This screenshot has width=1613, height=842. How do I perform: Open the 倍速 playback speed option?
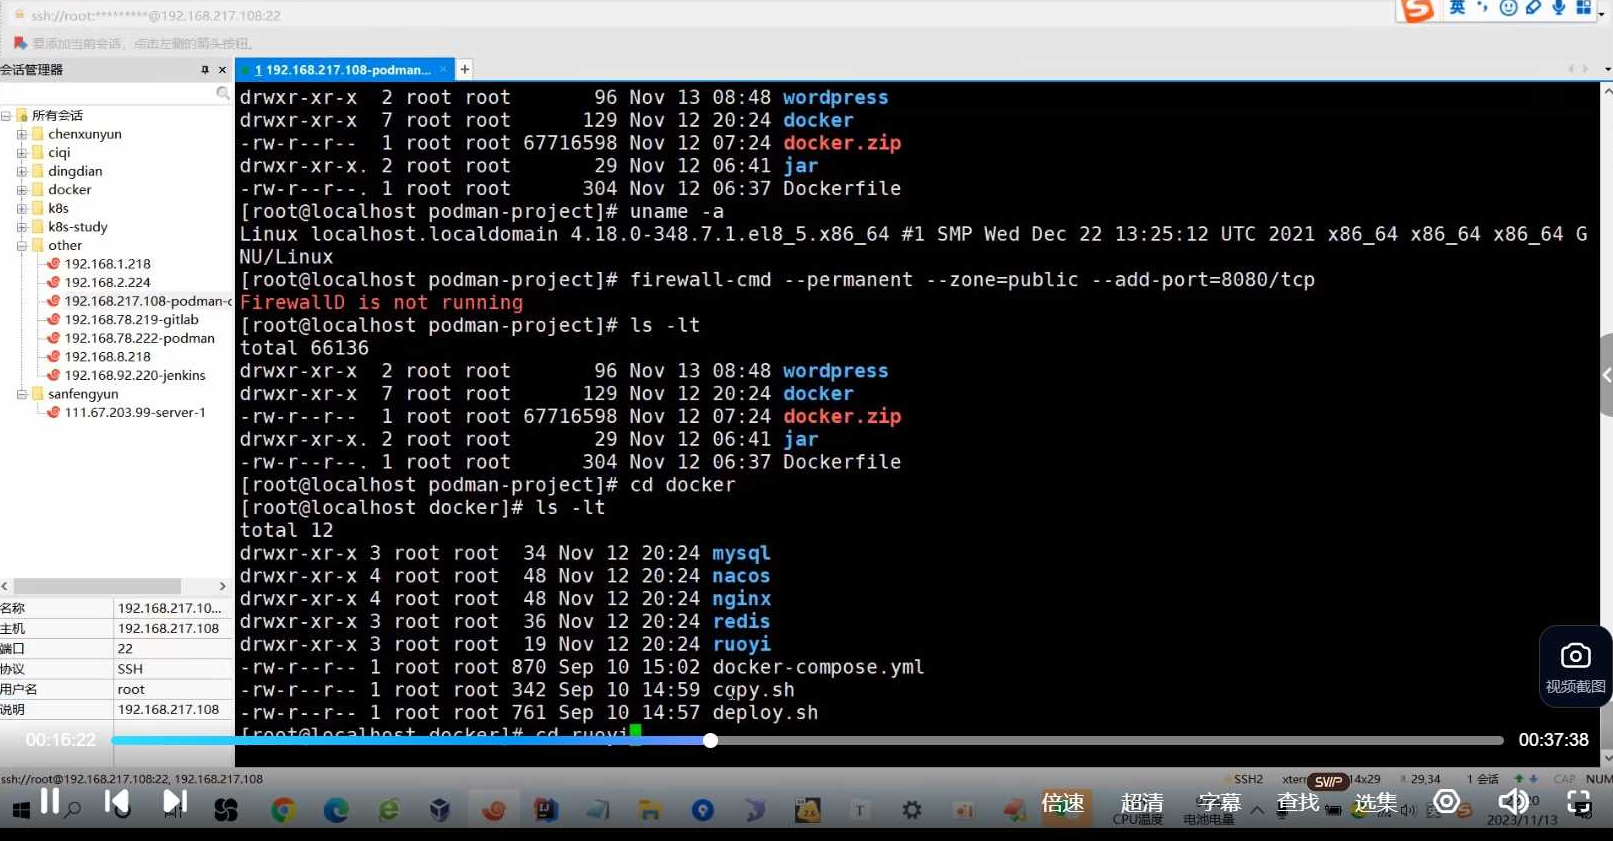[1062, 803]
